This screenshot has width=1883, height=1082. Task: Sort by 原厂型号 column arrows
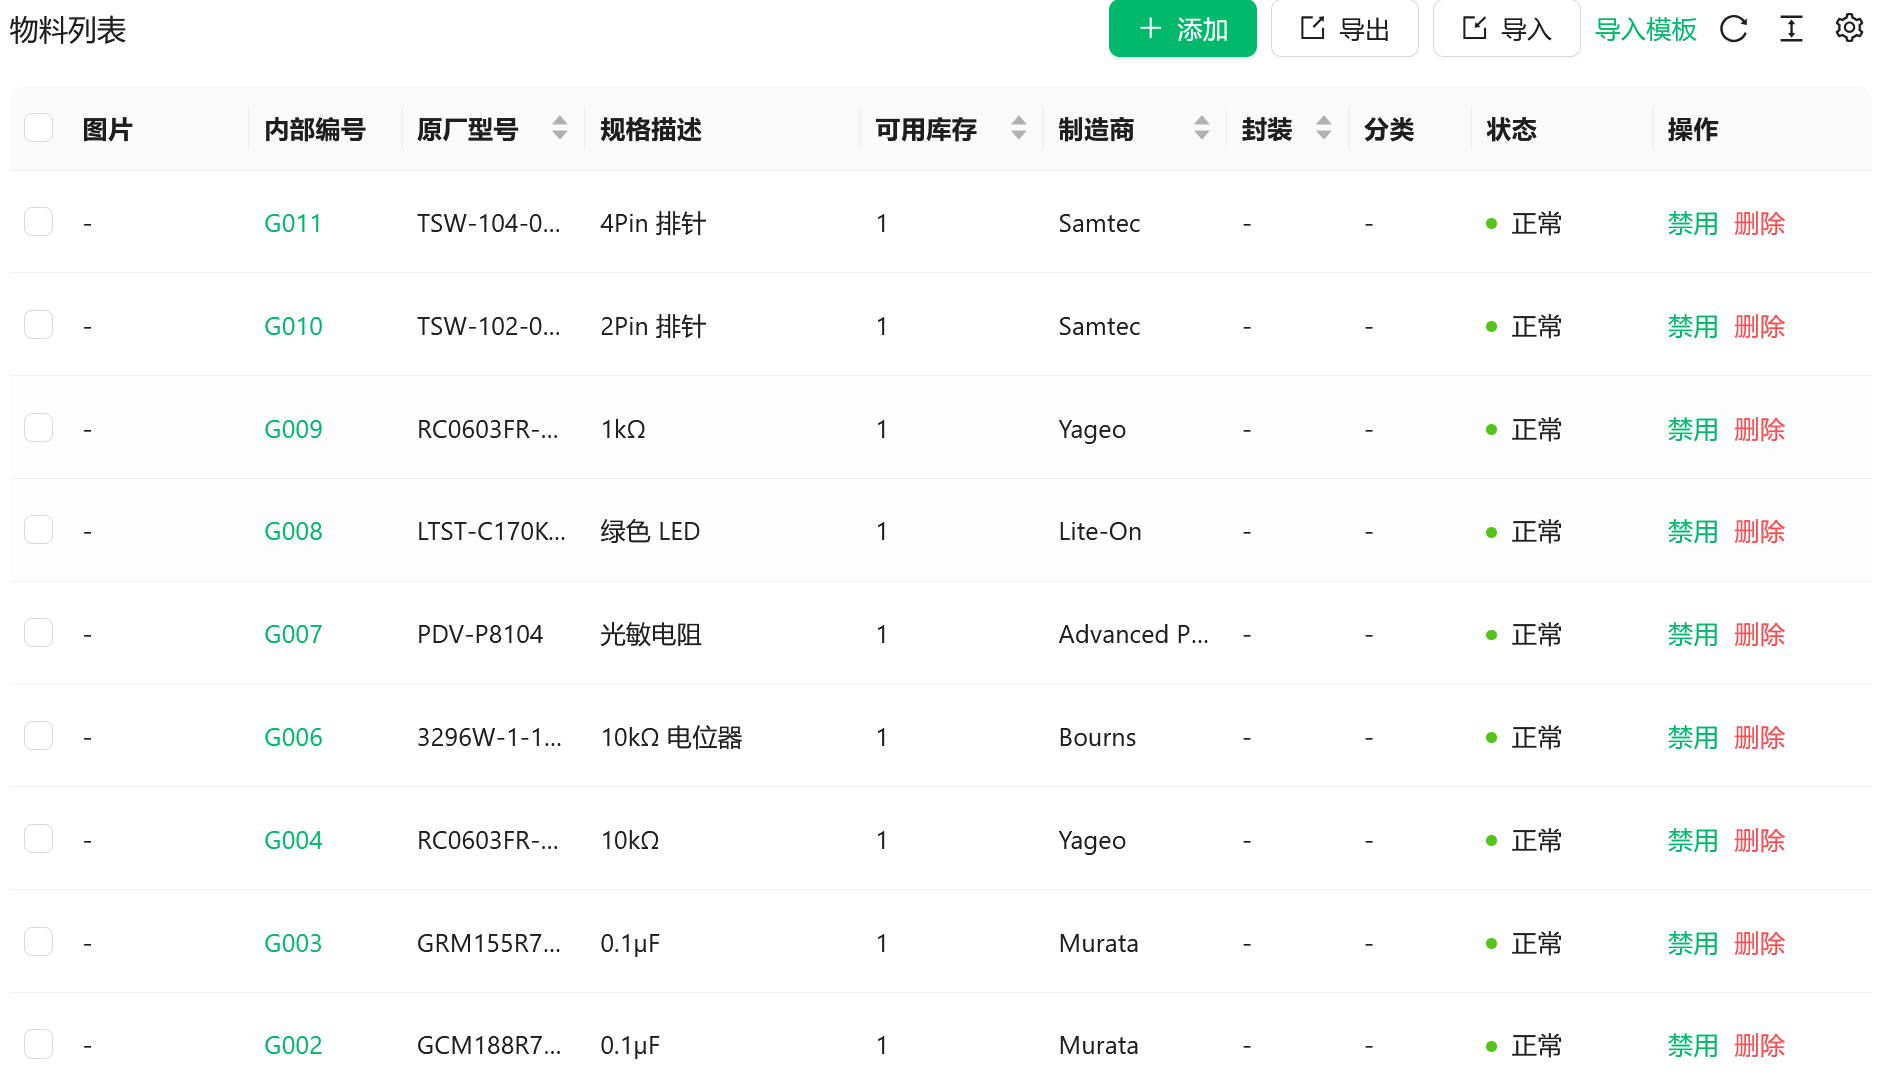[560, 128]
